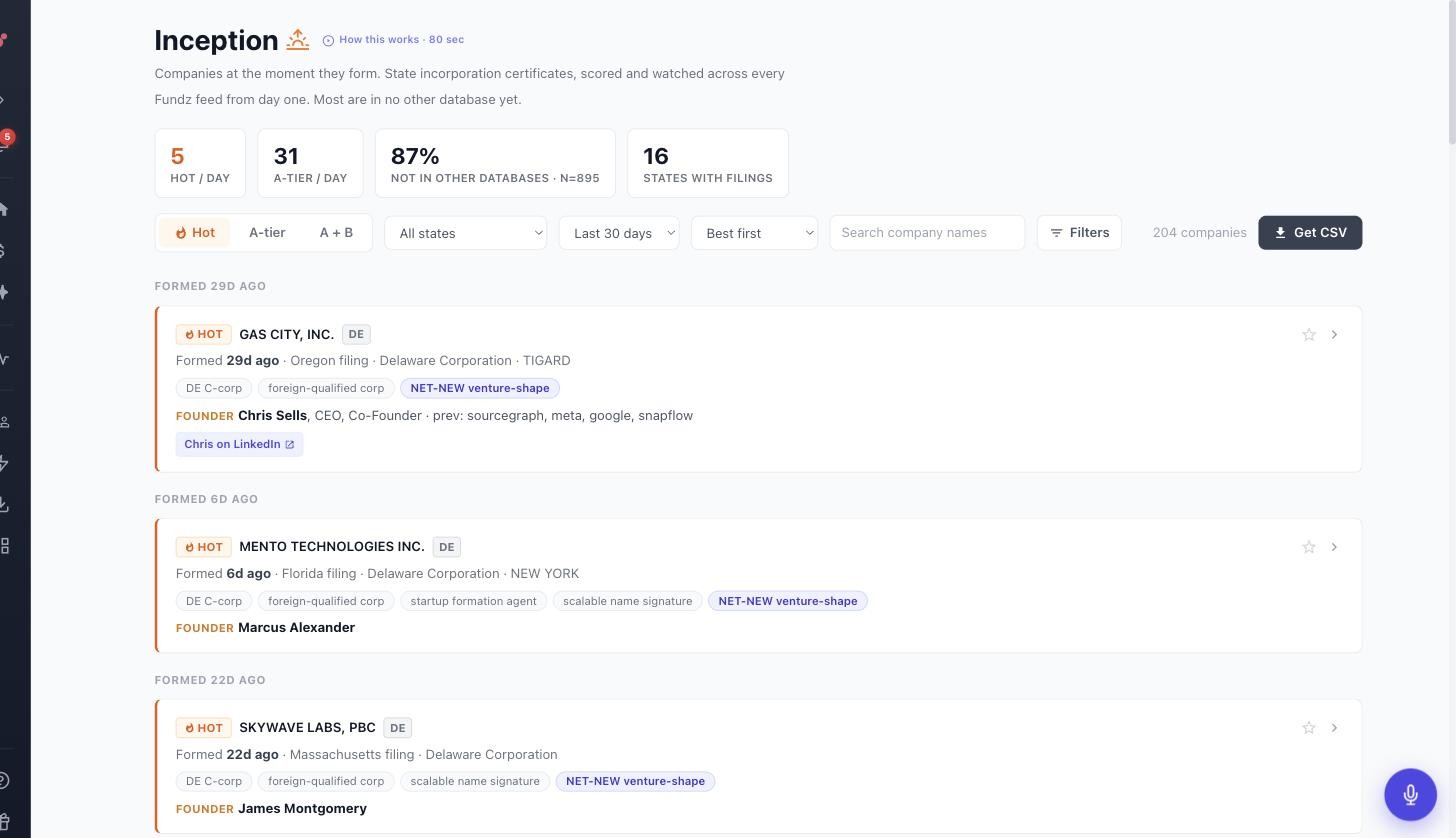Viewport: 1456px width, 838px height.
Task: Switch to the A-tier tab
Action: [267, 233]
